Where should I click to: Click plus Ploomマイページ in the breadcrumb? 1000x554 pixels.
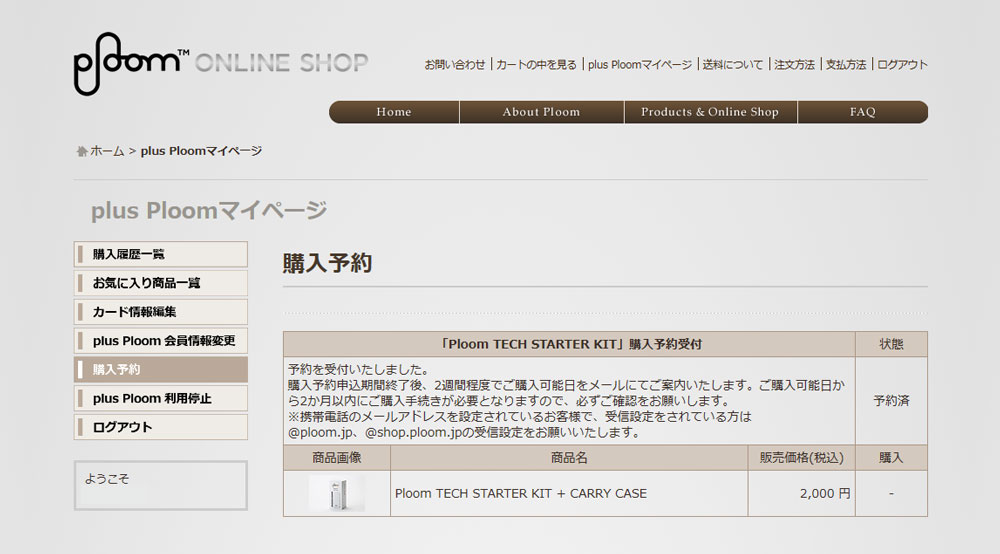(x=201, y=151)
